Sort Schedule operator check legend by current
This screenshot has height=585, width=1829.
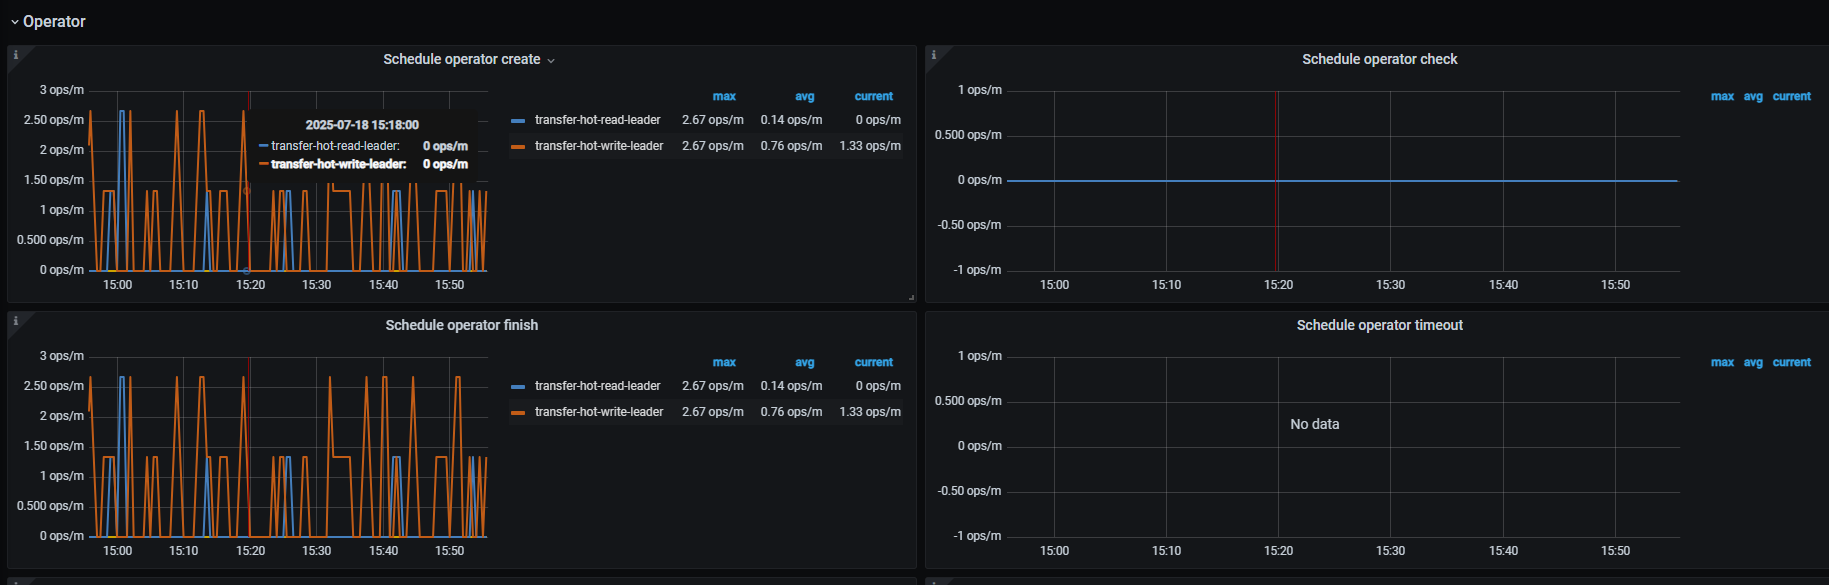1791,97
